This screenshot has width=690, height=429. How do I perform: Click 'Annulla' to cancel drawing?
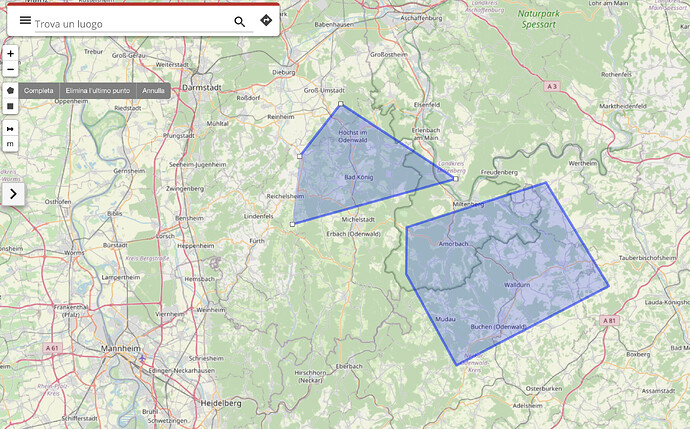pyautogui.click(x=153, y=91)
